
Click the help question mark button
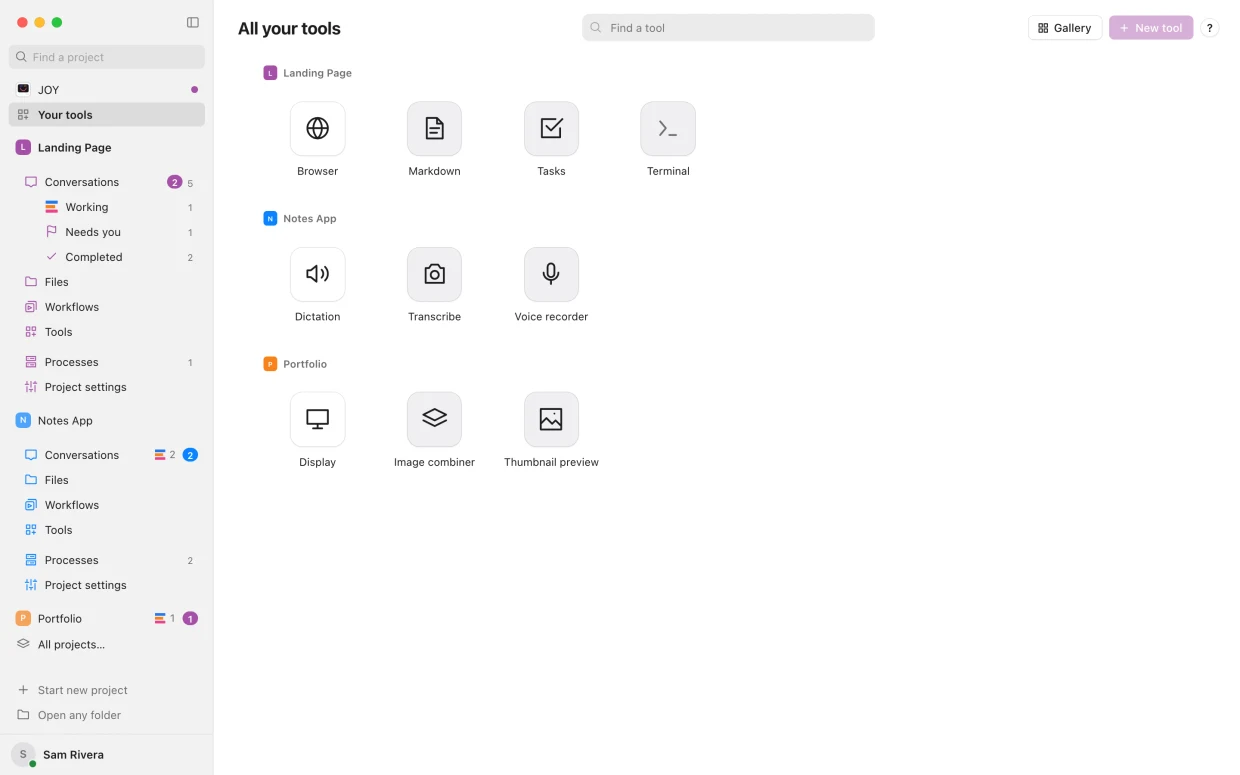click(x=1210, y=28)
